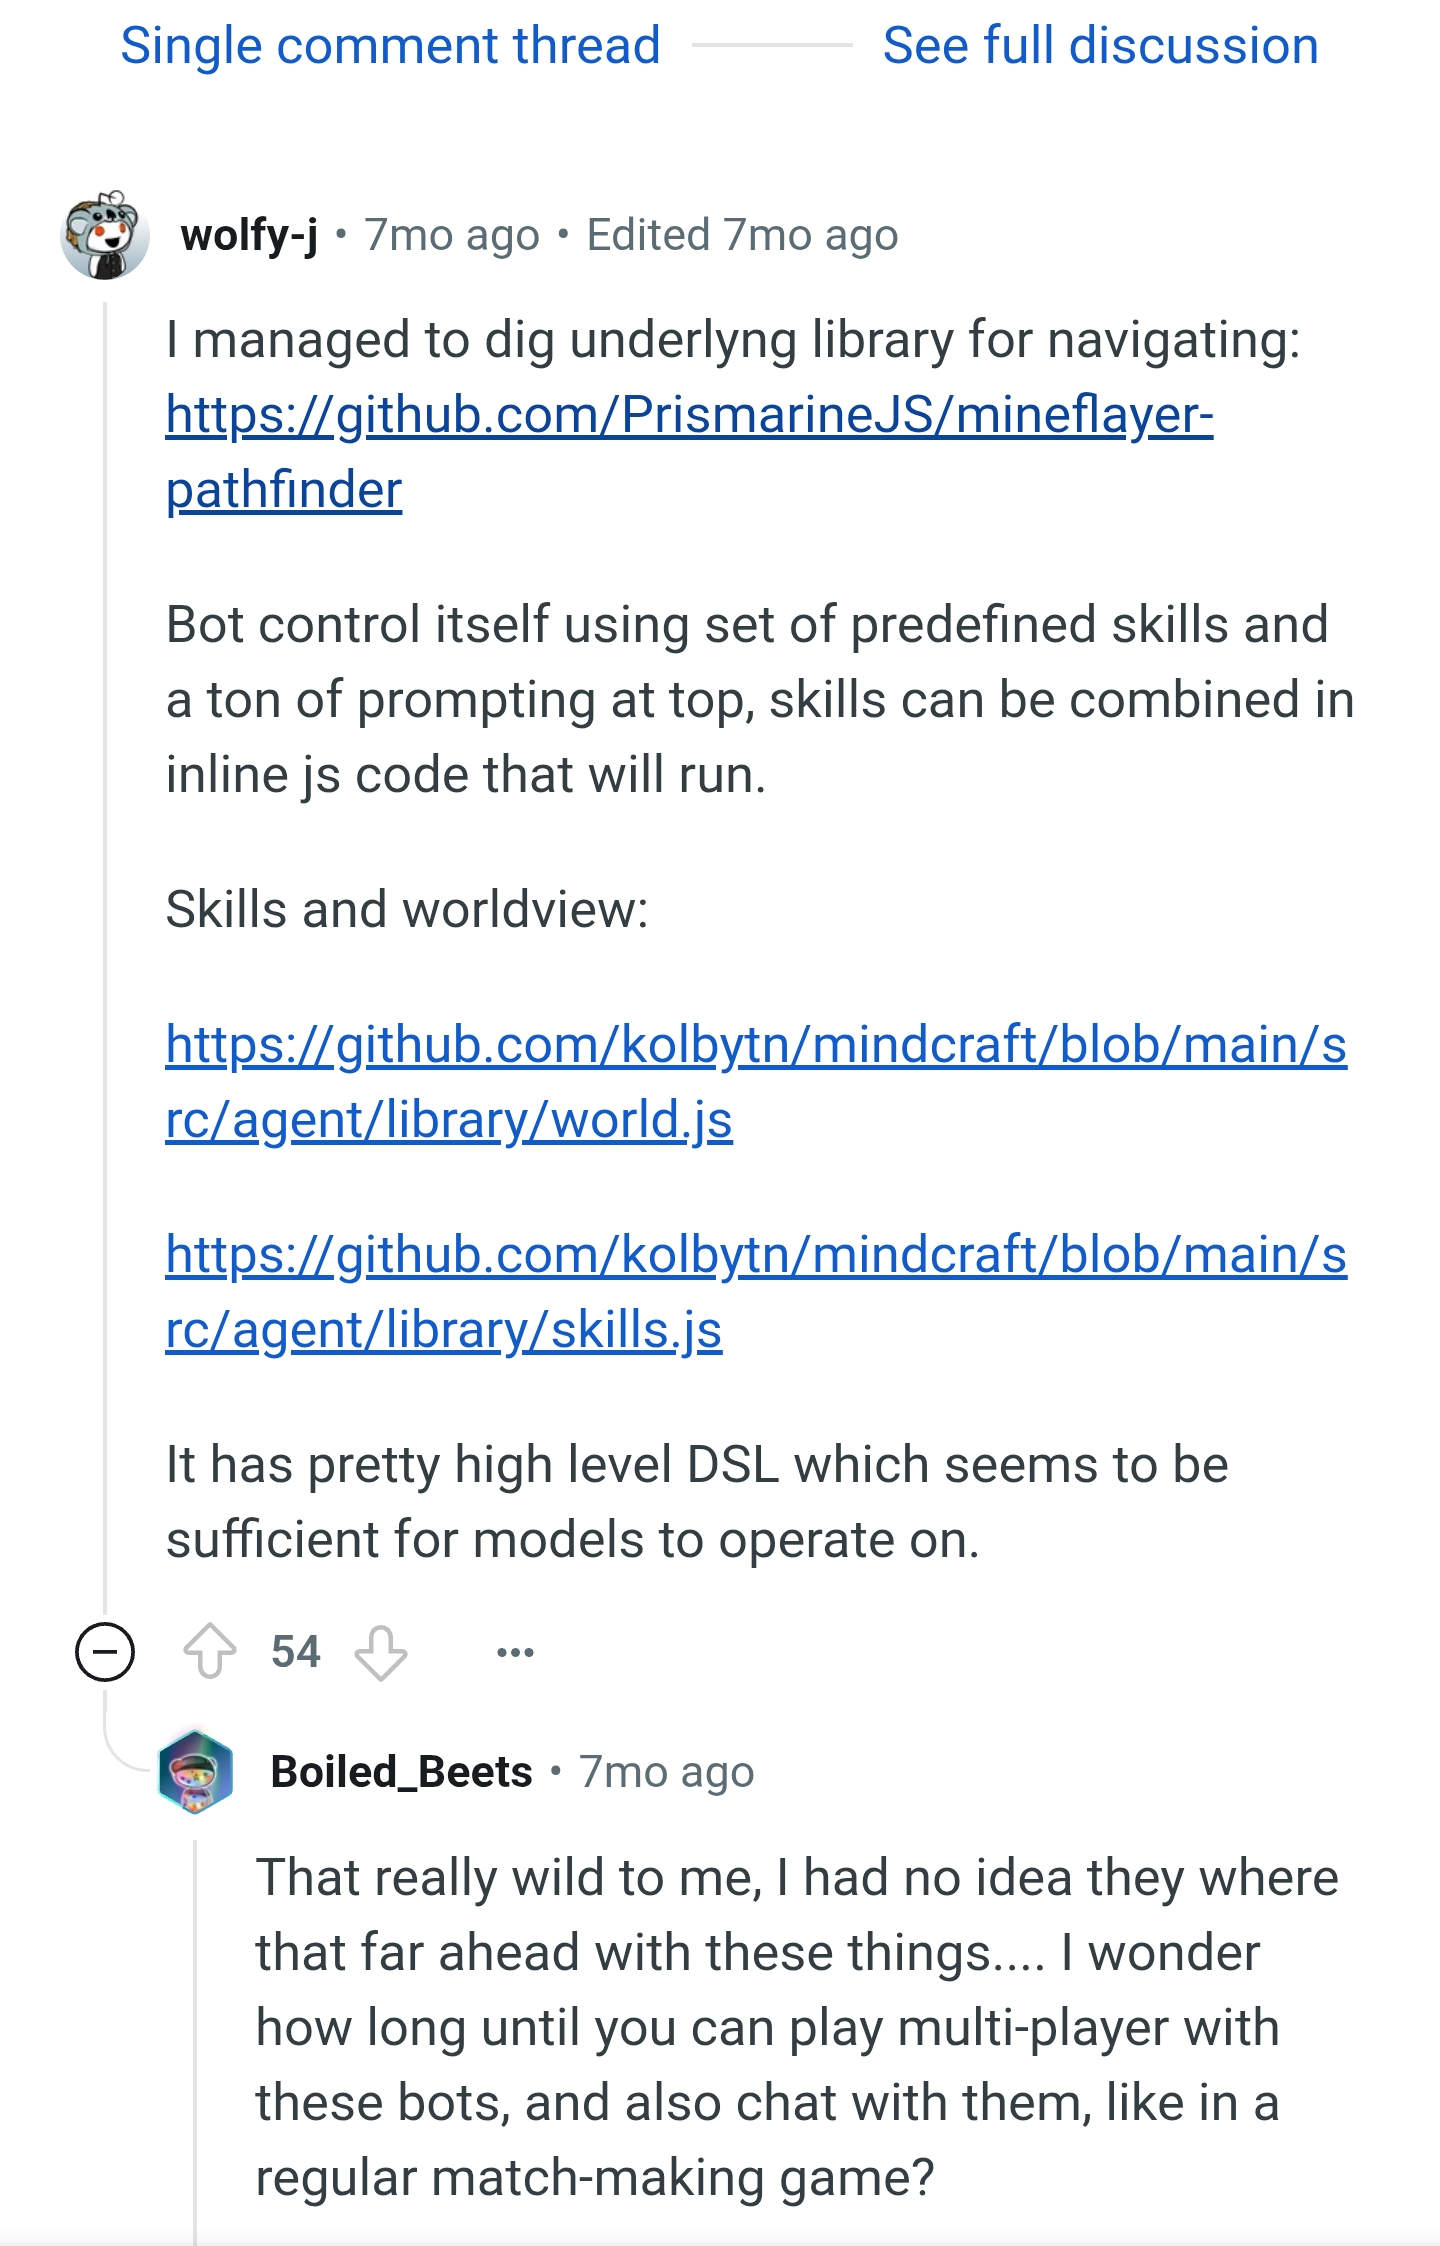Viewport: 1440px width, 2246px height.
Task: Open more options for wolfy-j's comment
Action: coord(515,1652)
